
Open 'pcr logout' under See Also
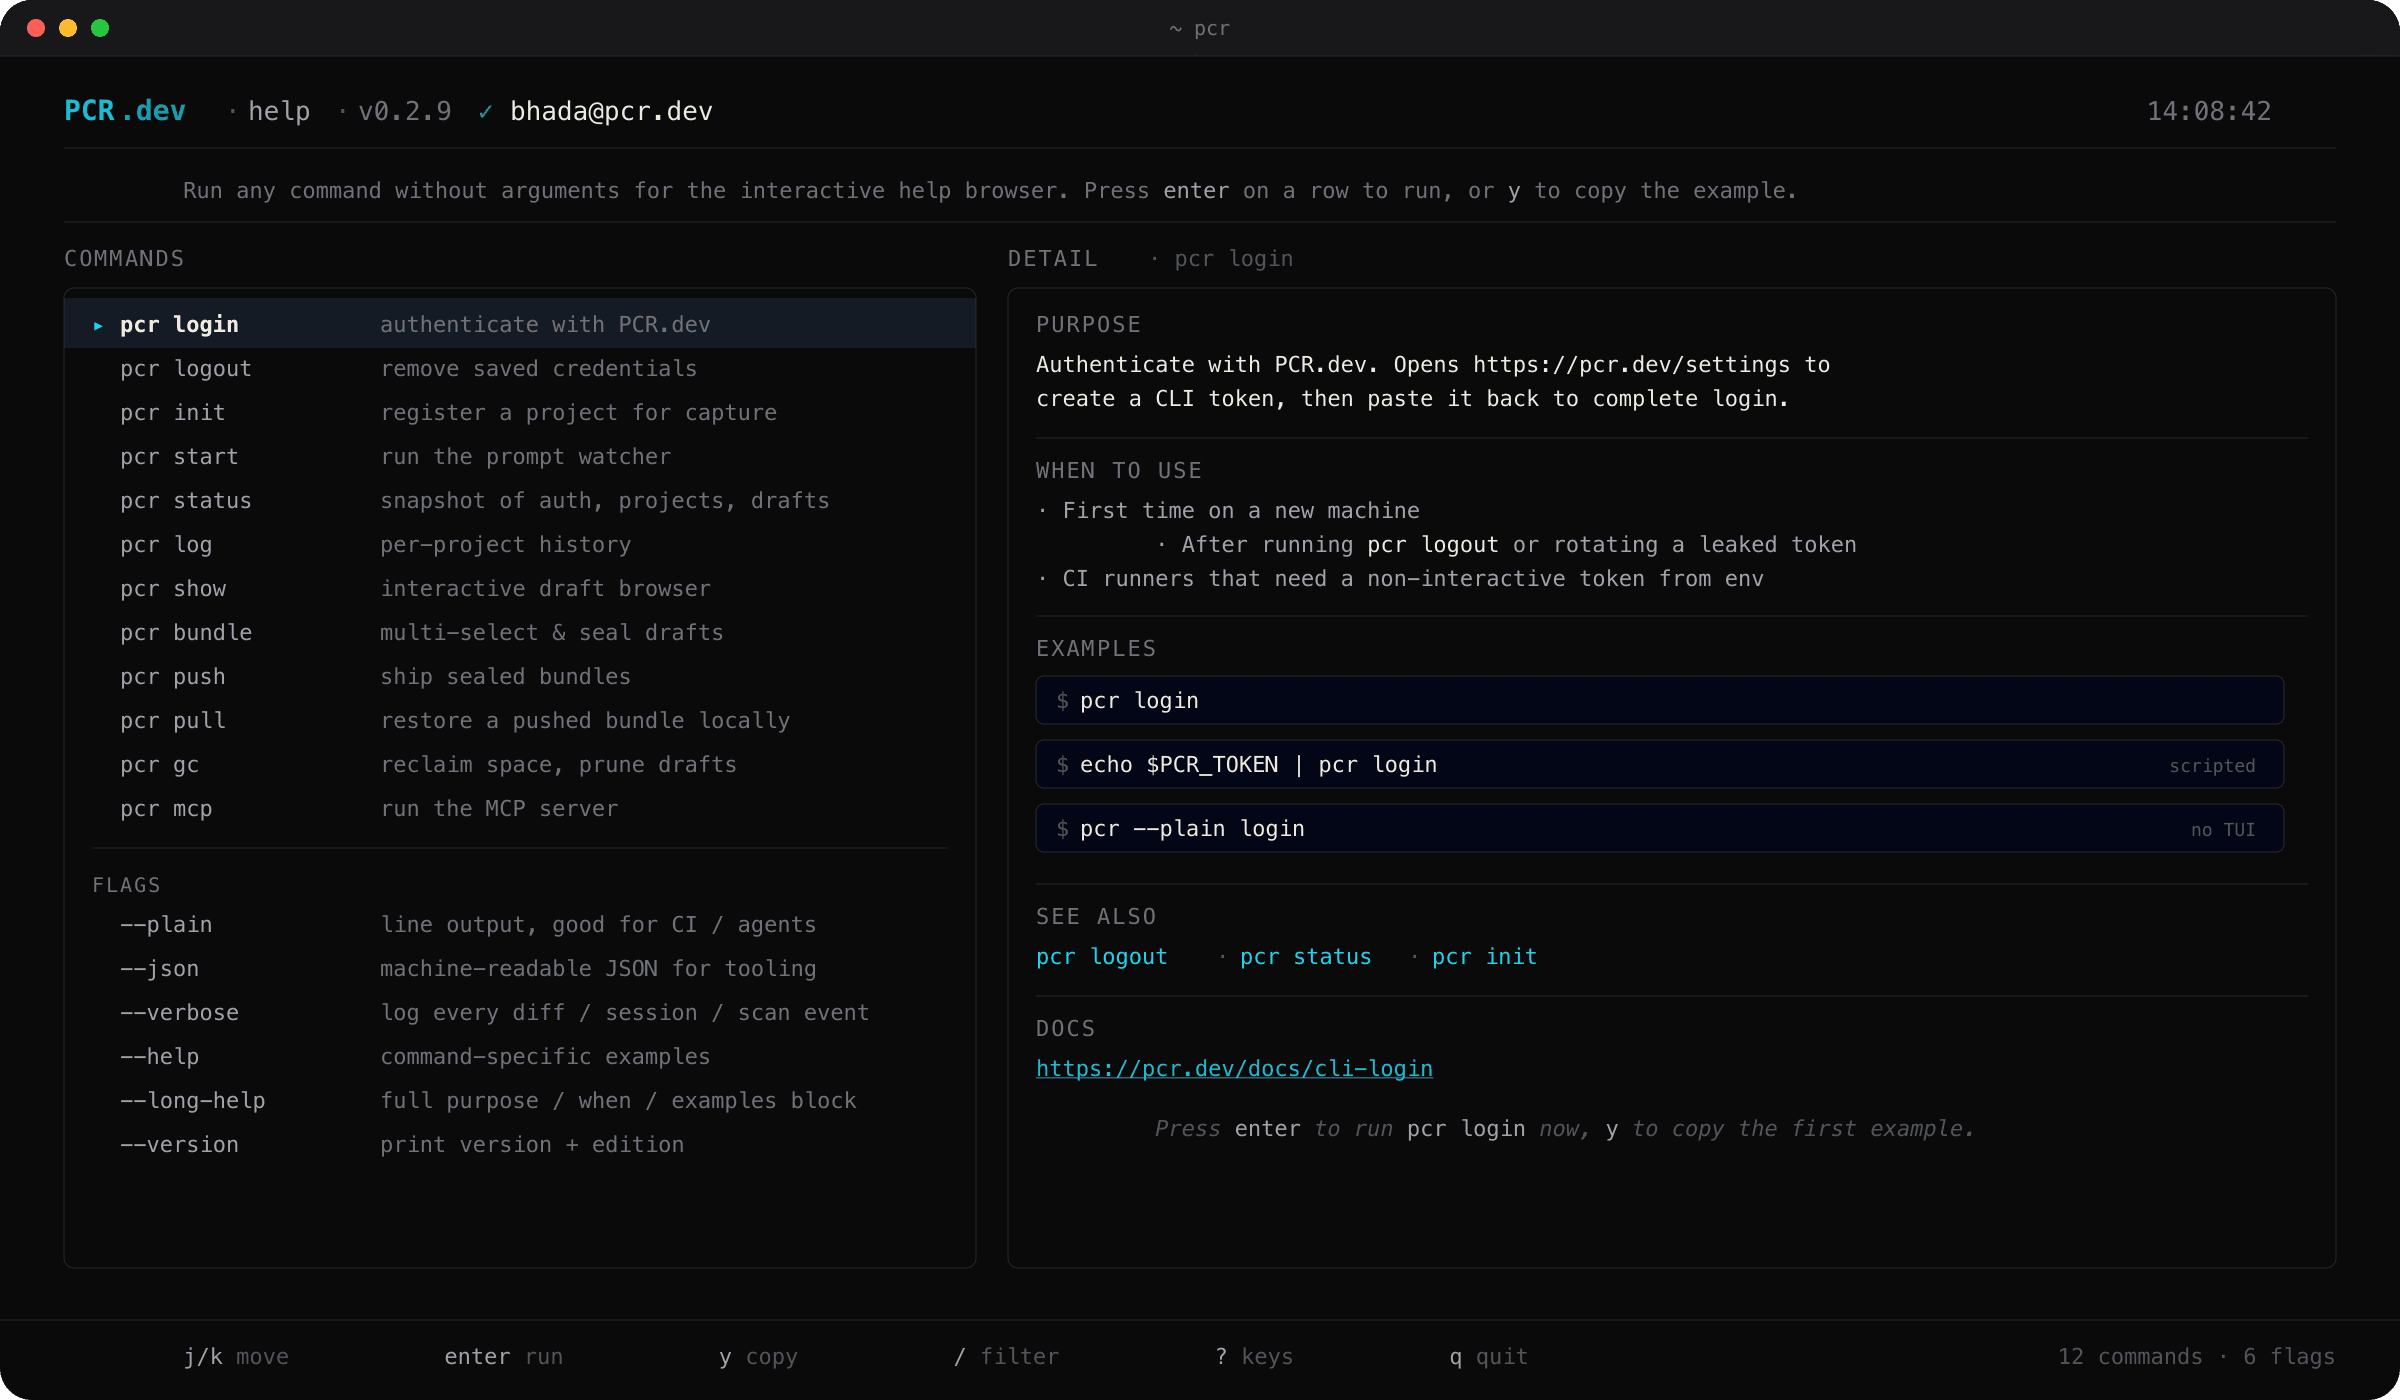[1101, 956]
